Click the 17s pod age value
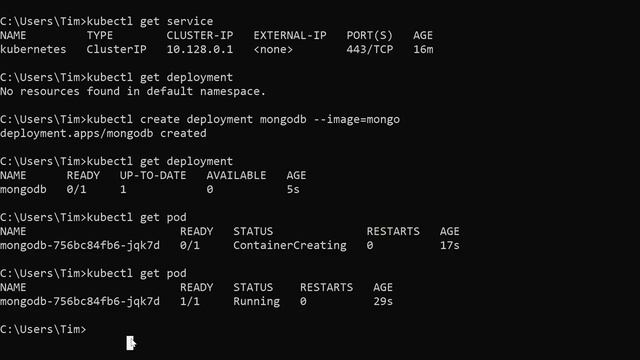Screen dimensions: 640x360 click(449, 245)
